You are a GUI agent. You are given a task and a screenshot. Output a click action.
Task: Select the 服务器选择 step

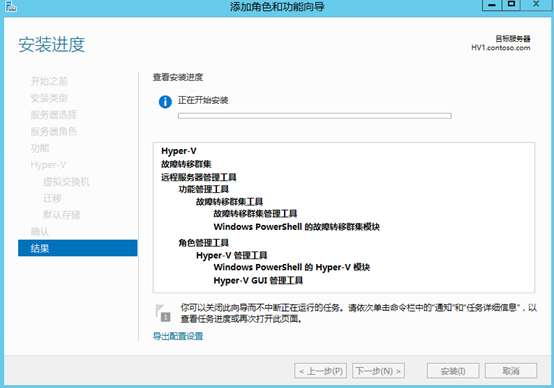click(x=53, y=114)
